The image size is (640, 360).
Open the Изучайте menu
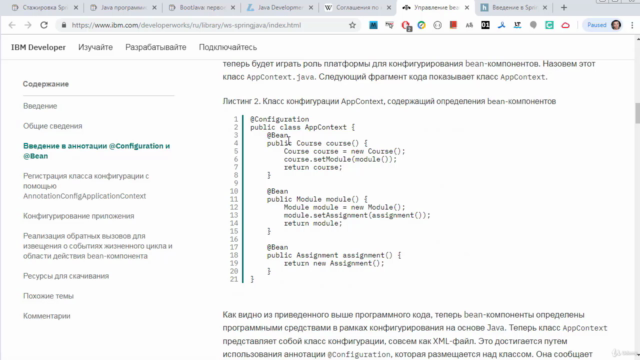point(96,47)
